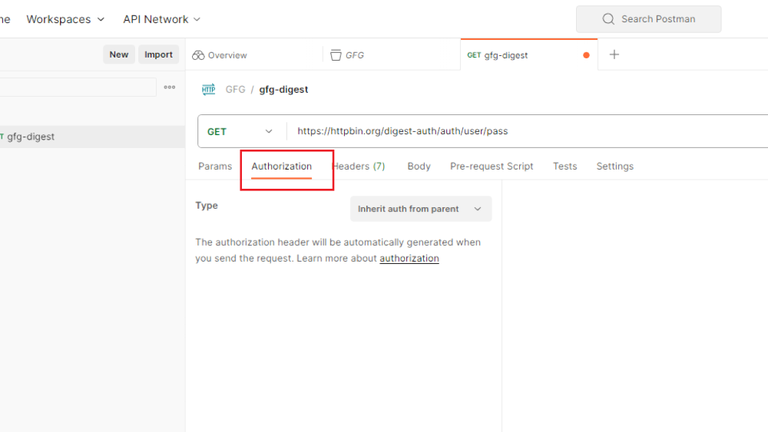Click GFG in the breadcrumb

(x=235, y=89)
